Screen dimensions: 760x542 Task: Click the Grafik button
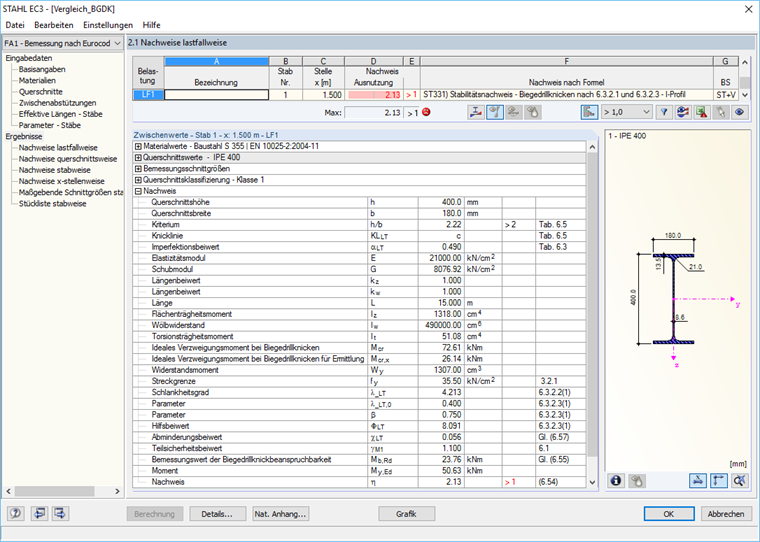406,514
